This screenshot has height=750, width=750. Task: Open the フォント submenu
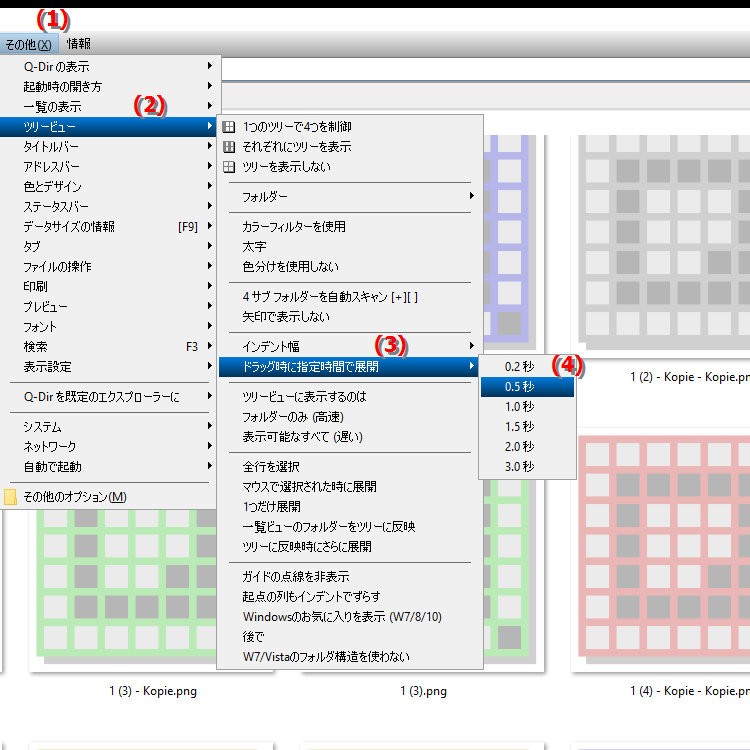(108, 327)
